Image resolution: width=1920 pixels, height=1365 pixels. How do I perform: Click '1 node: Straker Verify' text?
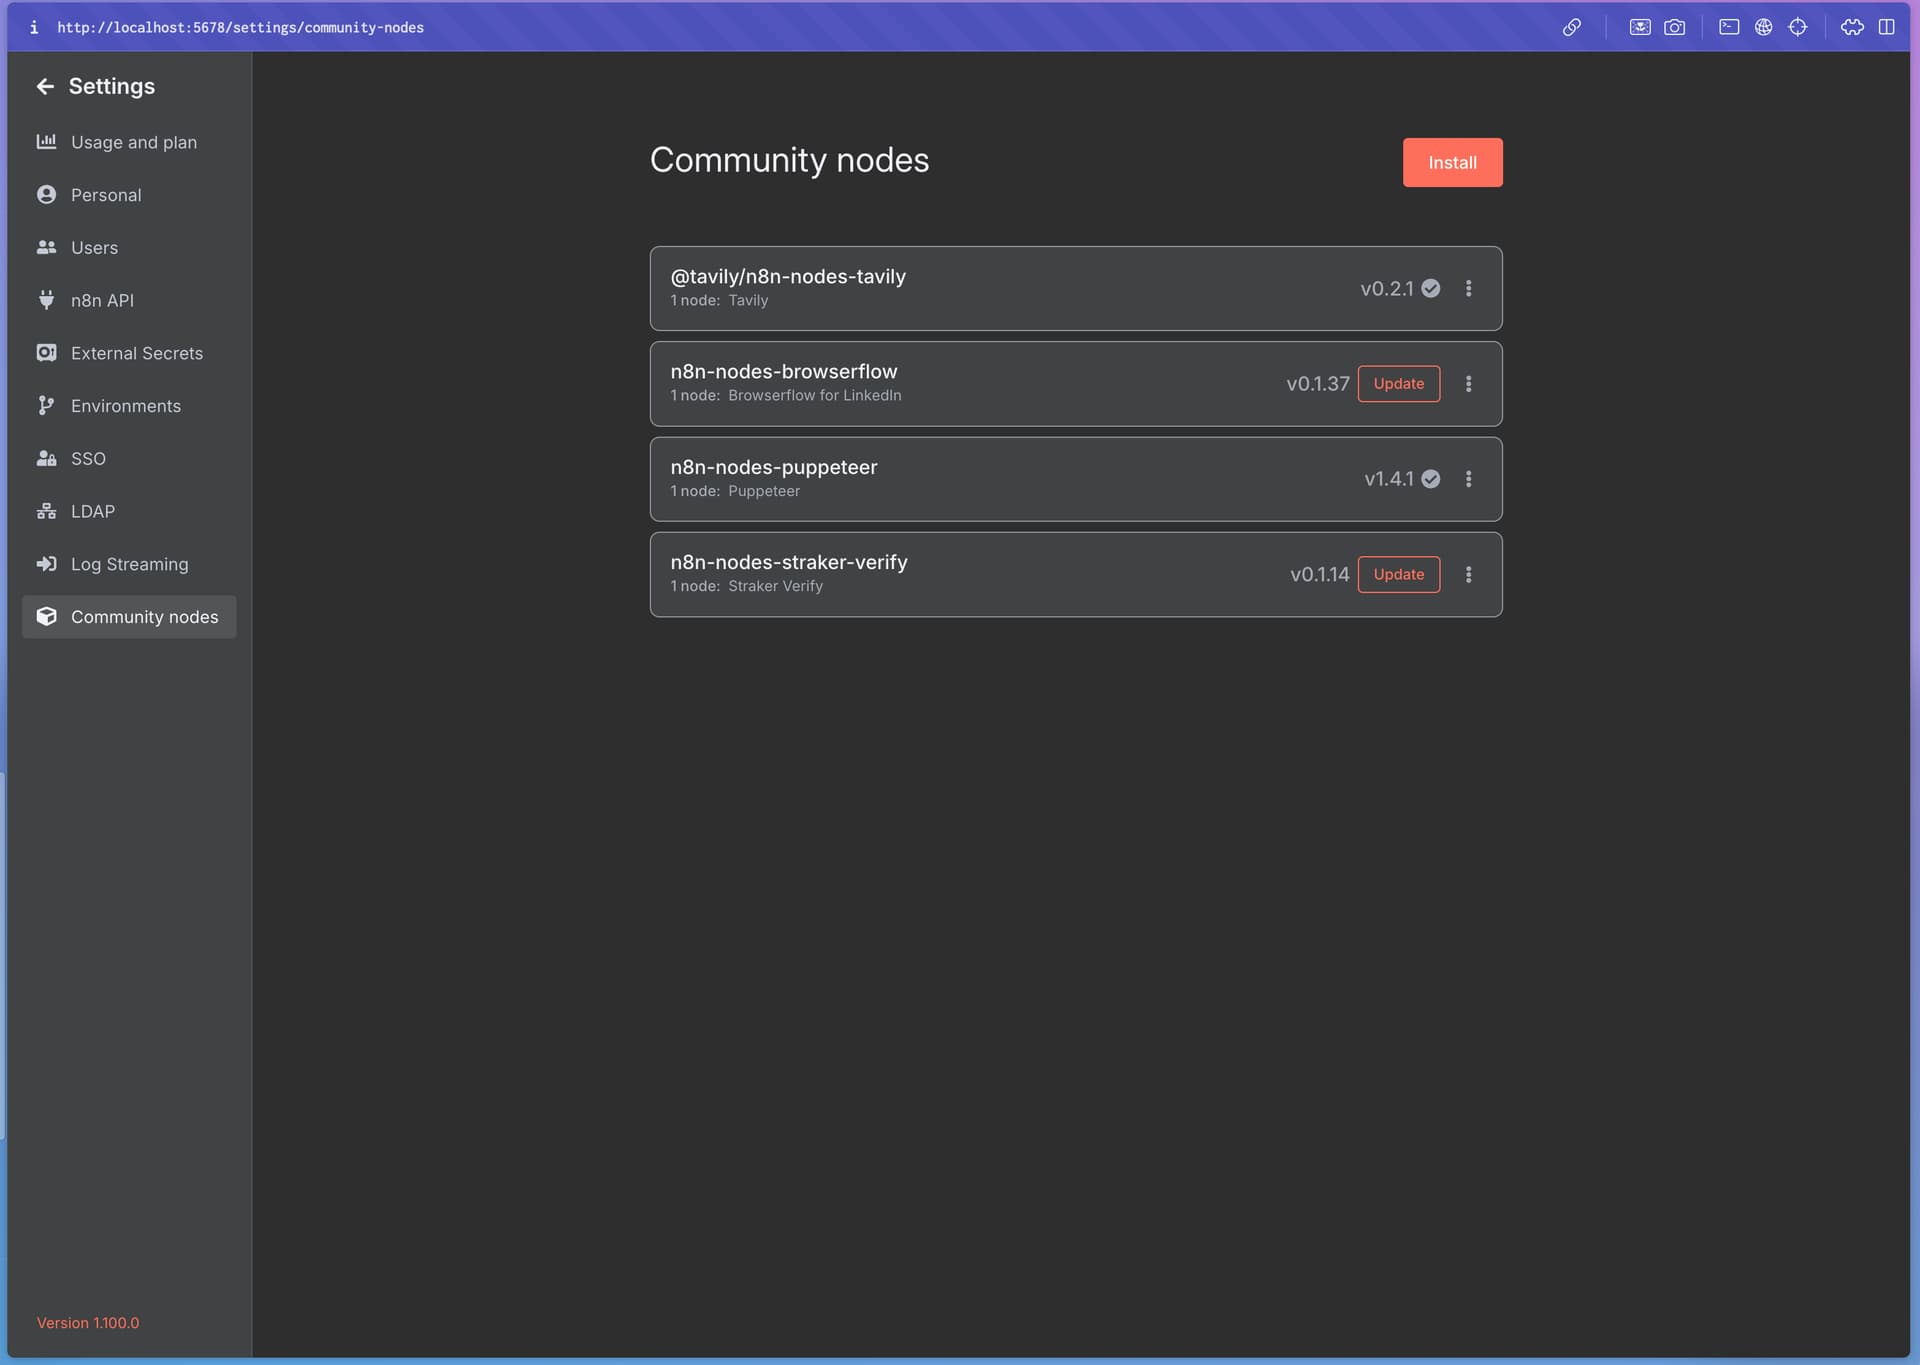(747, 587)
